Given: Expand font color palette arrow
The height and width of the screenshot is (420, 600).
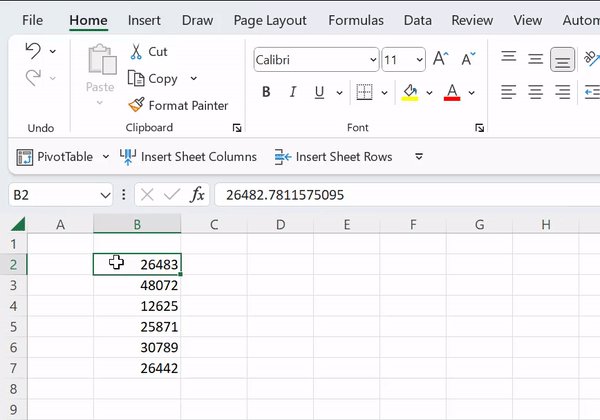Looking at the screenshot, I should (471, 93).
